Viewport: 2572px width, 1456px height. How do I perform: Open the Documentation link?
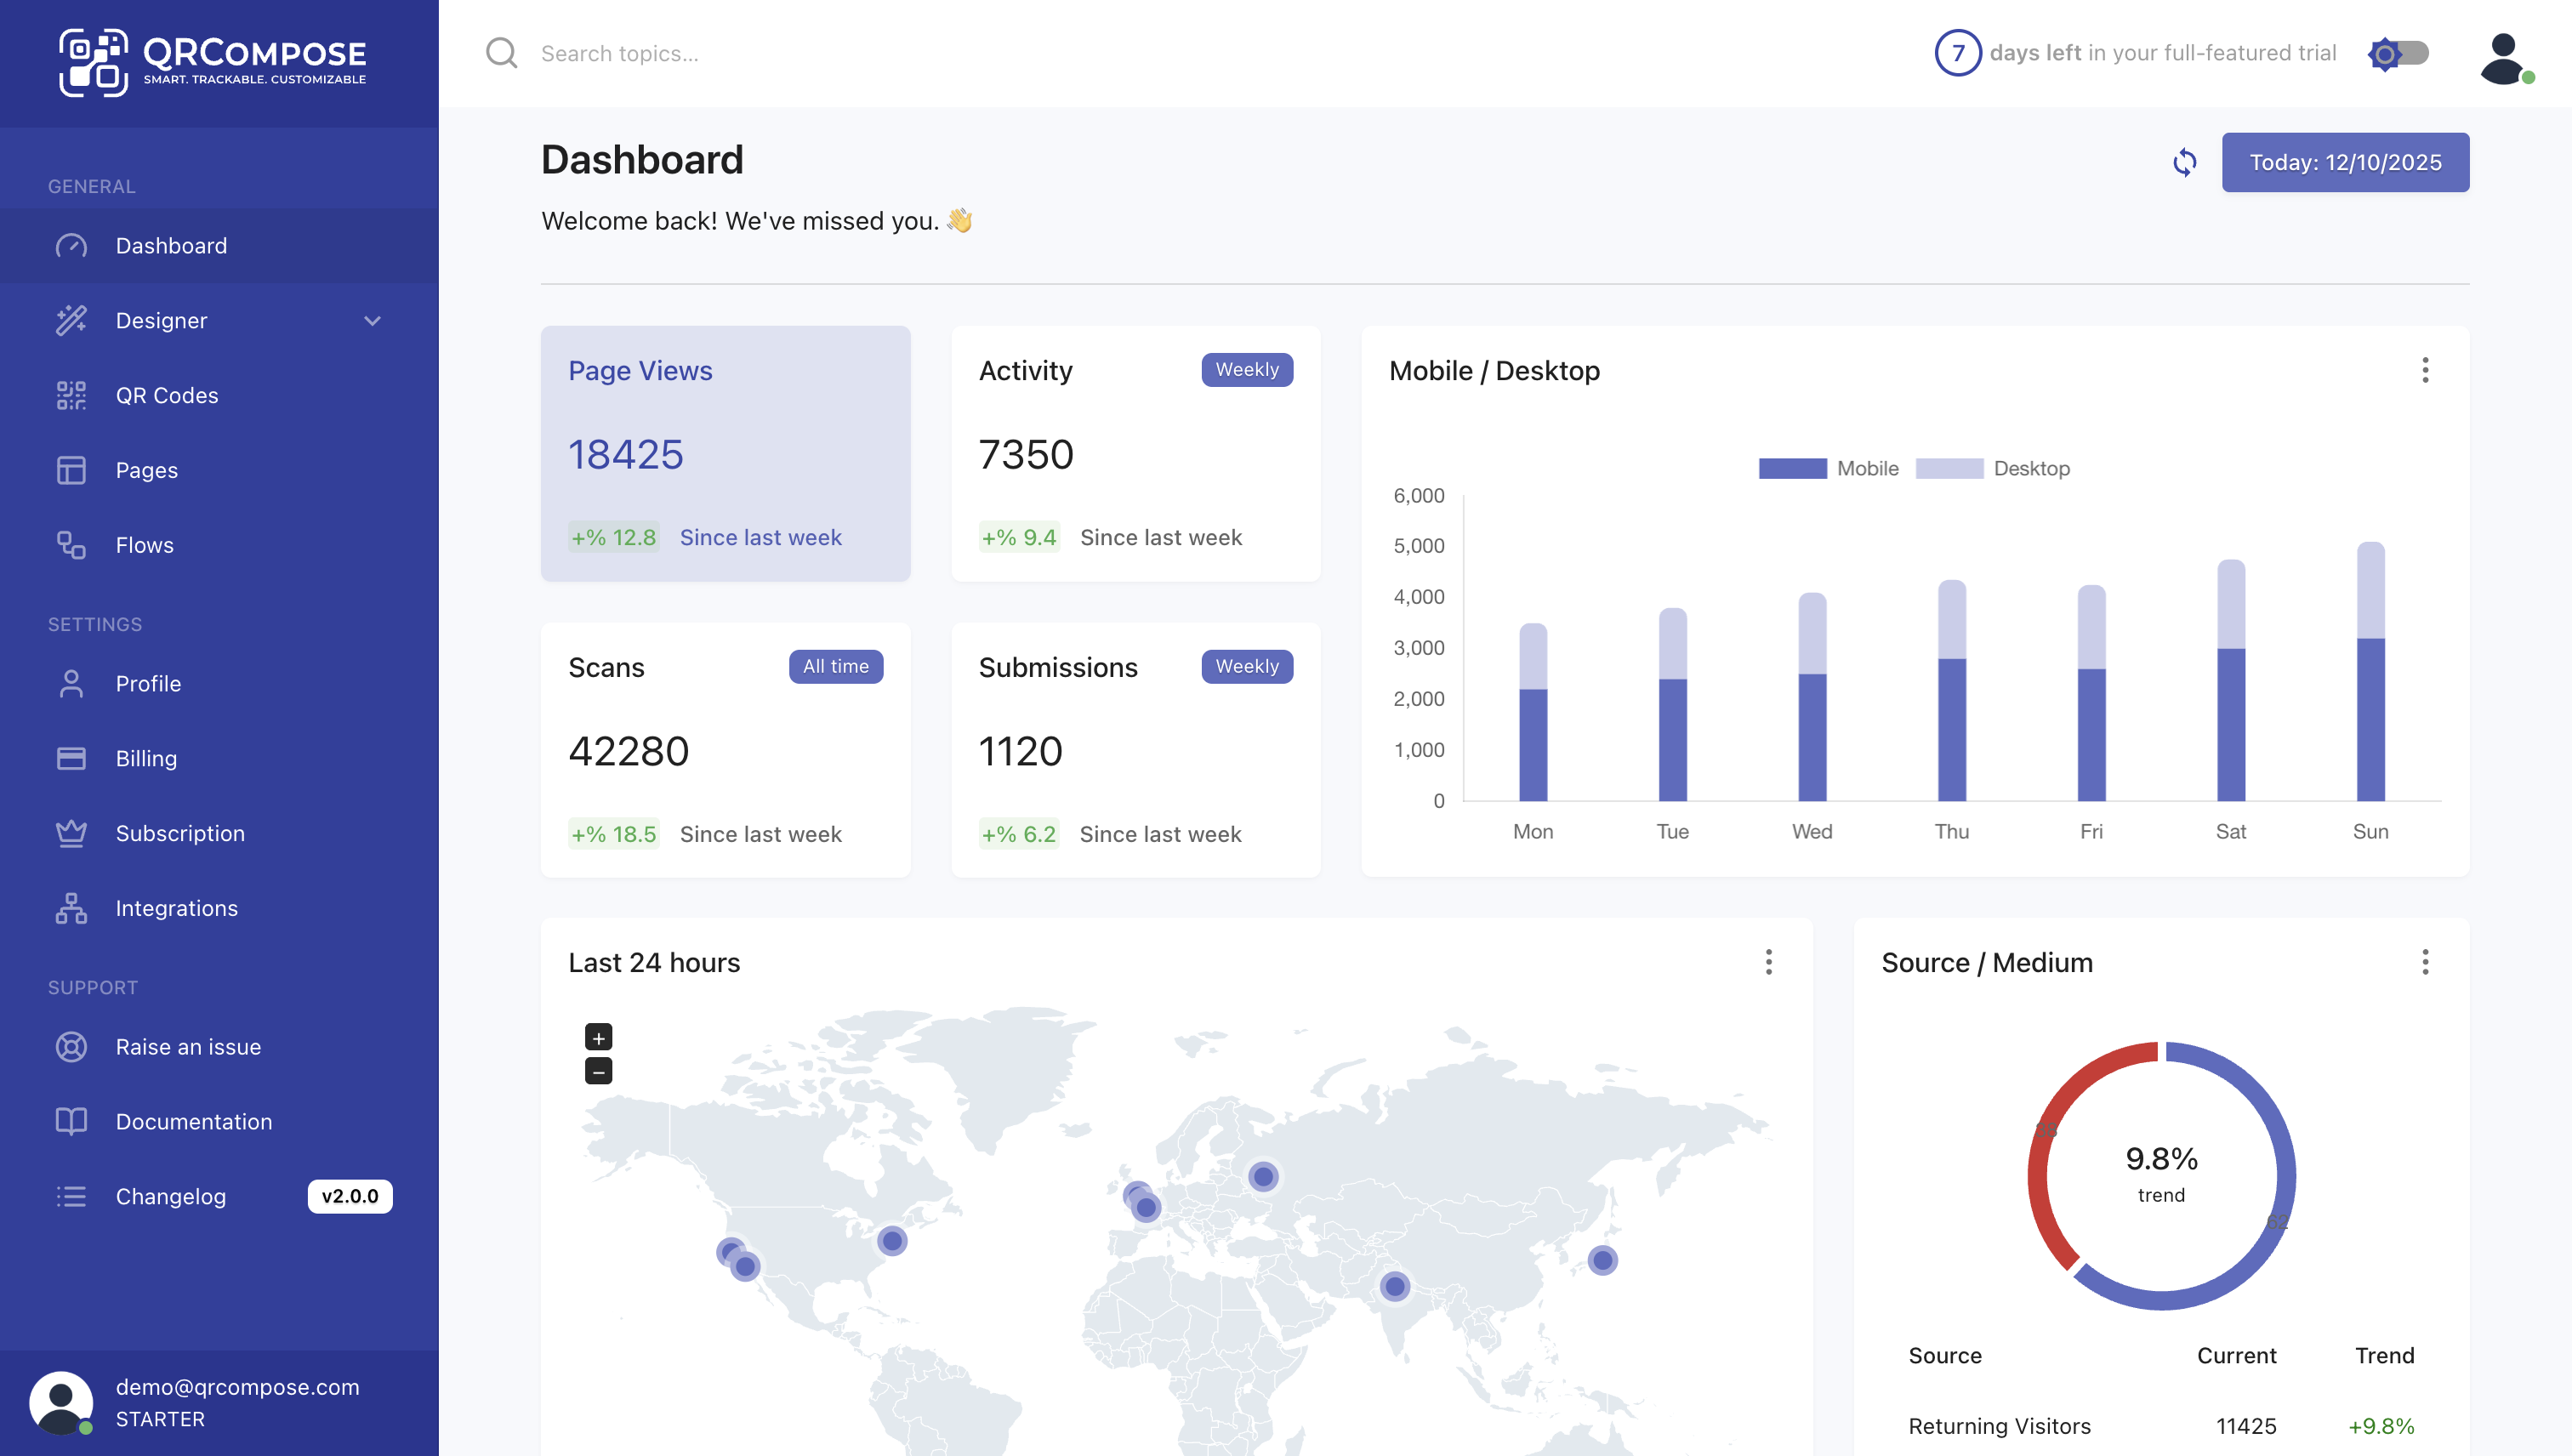tap(194, 1121)
